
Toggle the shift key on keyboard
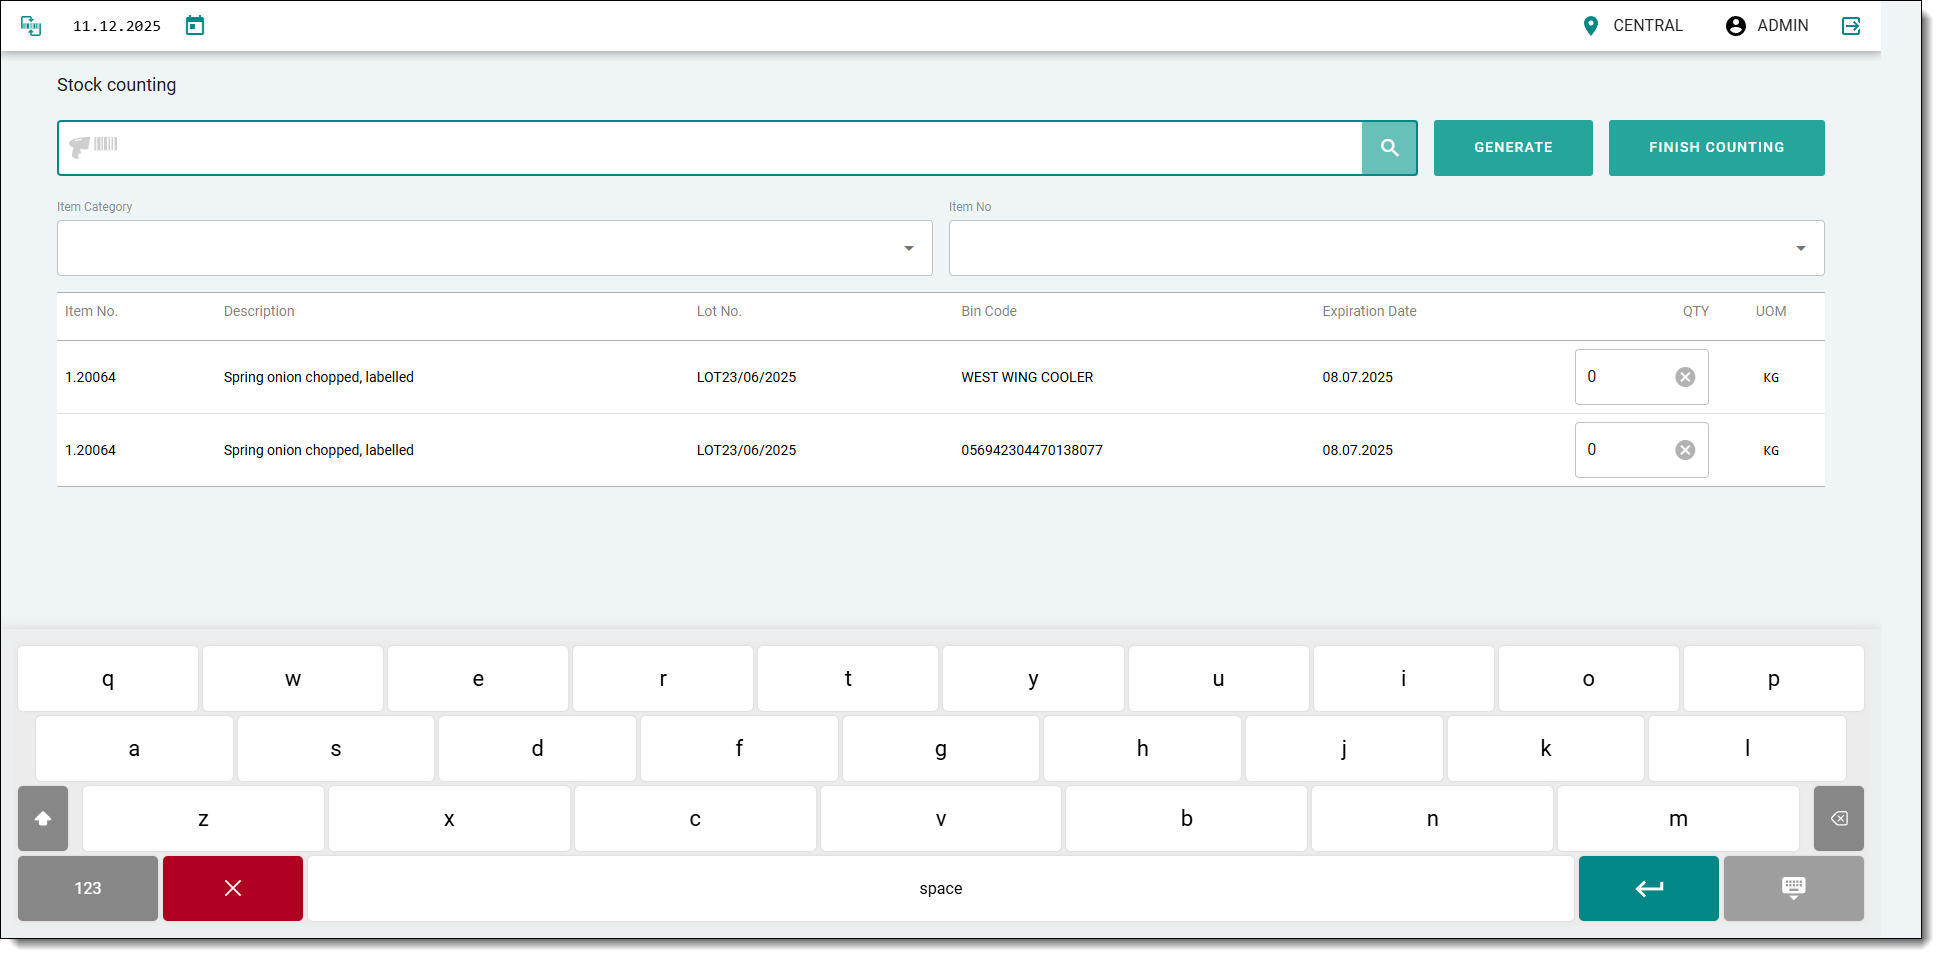43,818
